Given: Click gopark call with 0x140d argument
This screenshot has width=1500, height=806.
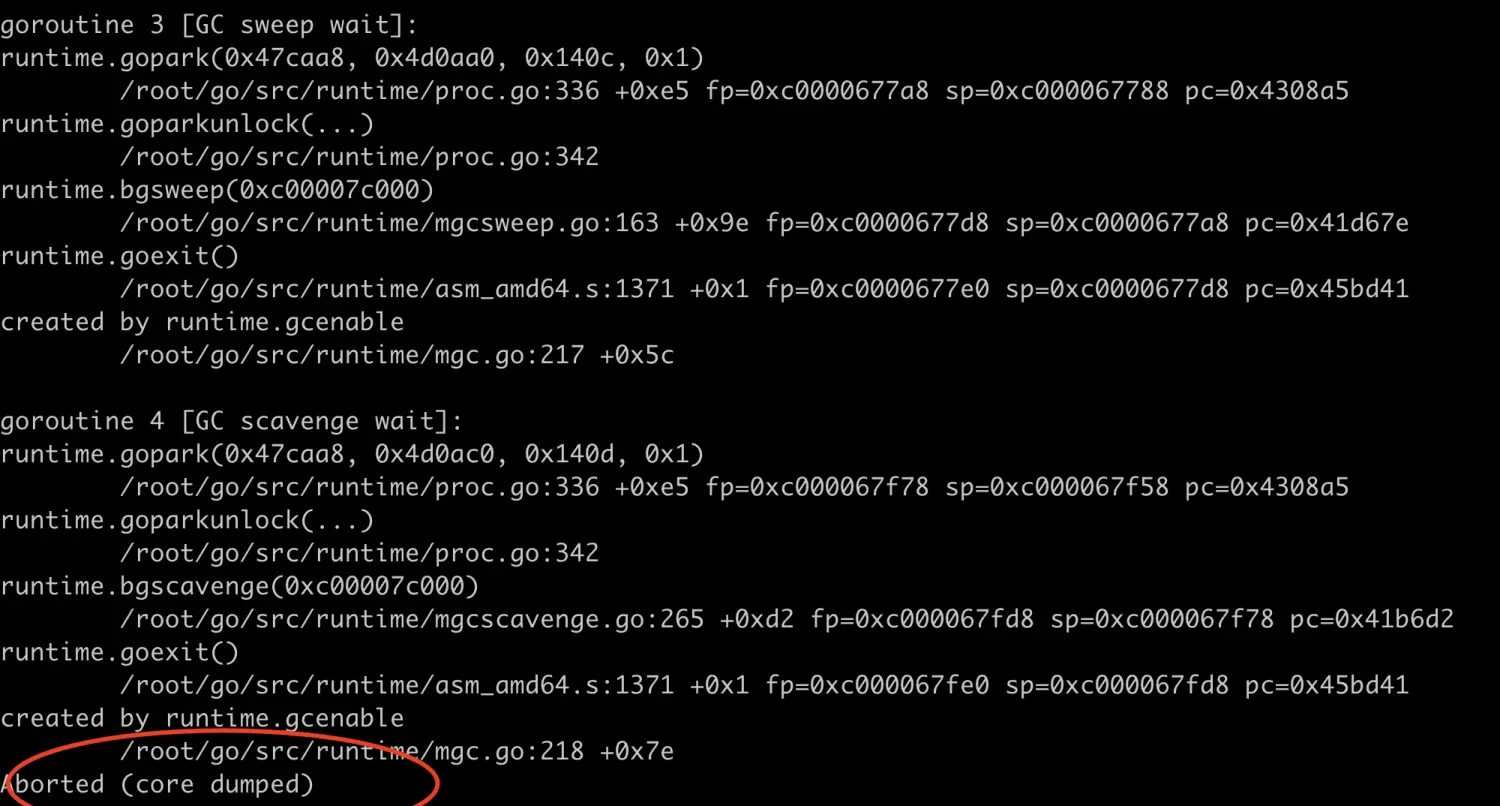Looking at the screenshot, I should pos(352,454).
